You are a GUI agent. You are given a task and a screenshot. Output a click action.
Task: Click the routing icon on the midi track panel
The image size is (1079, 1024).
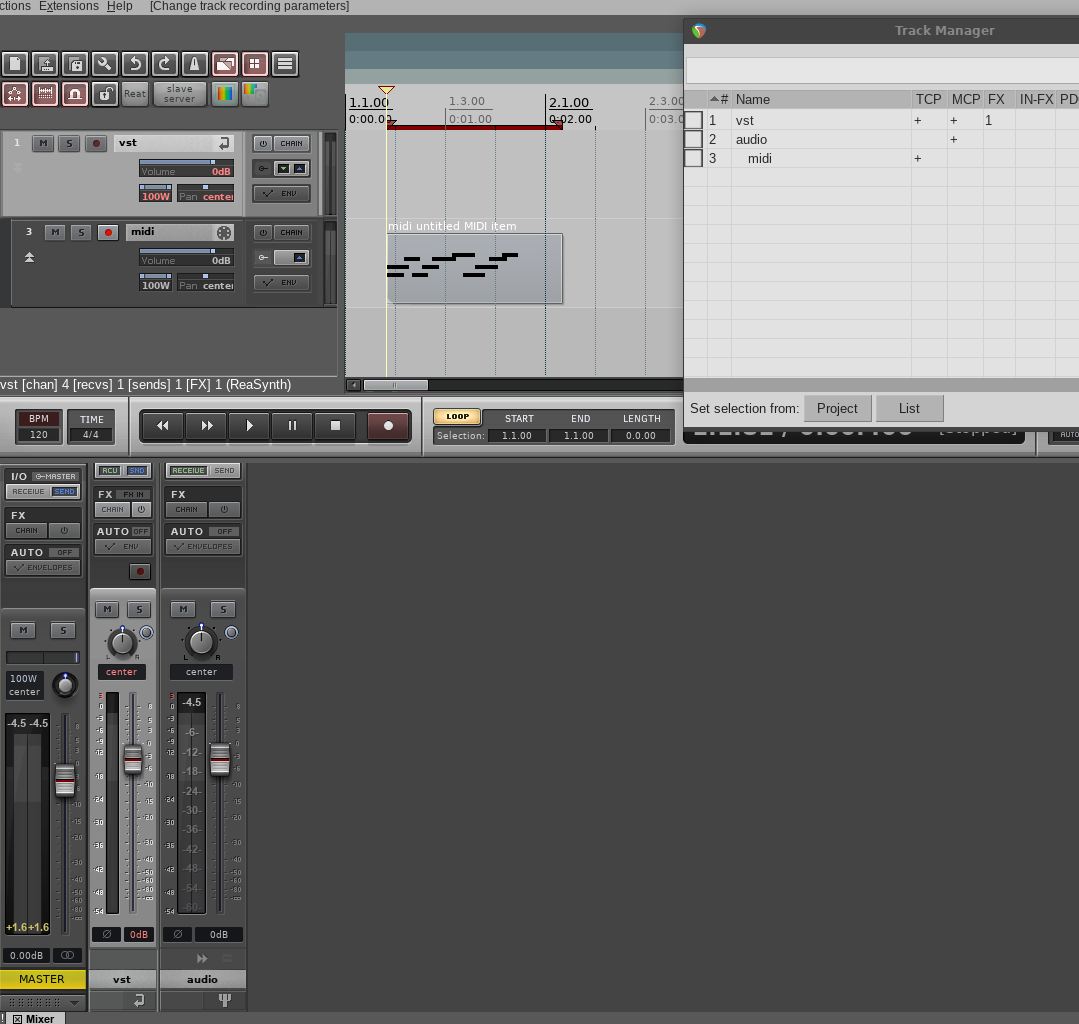coord(263,257)
